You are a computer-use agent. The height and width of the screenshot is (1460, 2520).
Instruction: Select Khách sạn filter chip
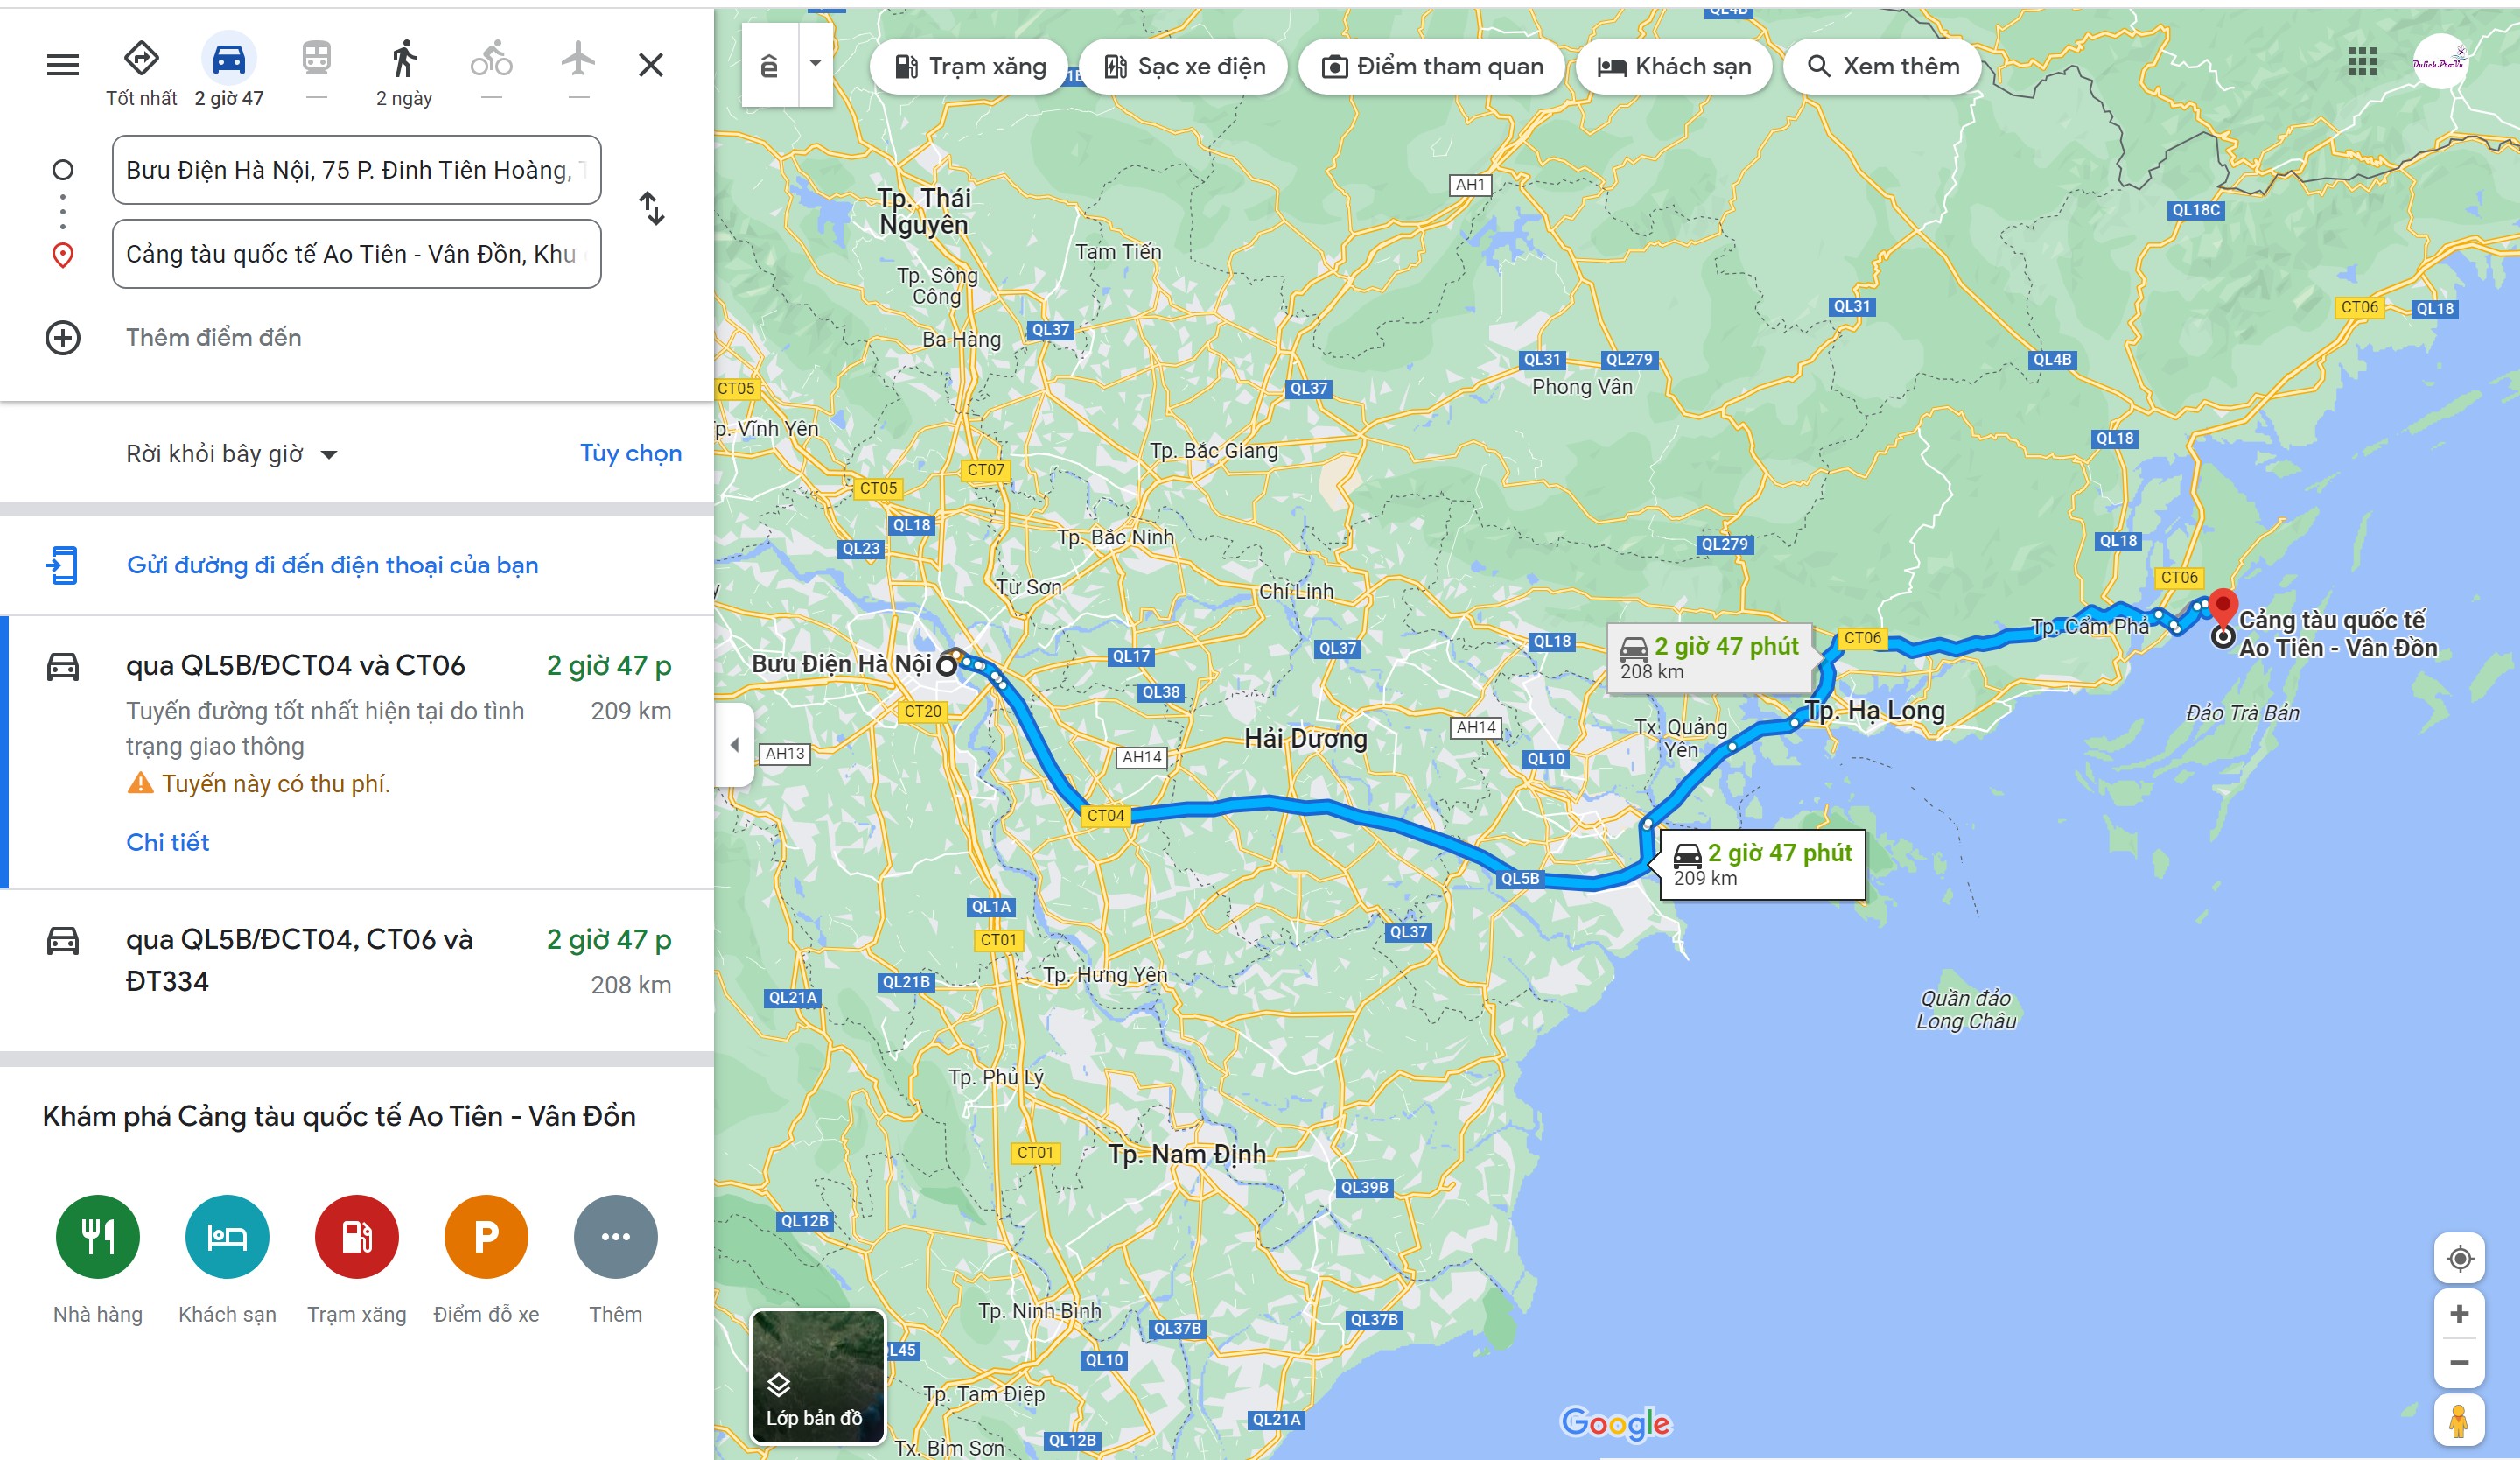coord(1674,67)
